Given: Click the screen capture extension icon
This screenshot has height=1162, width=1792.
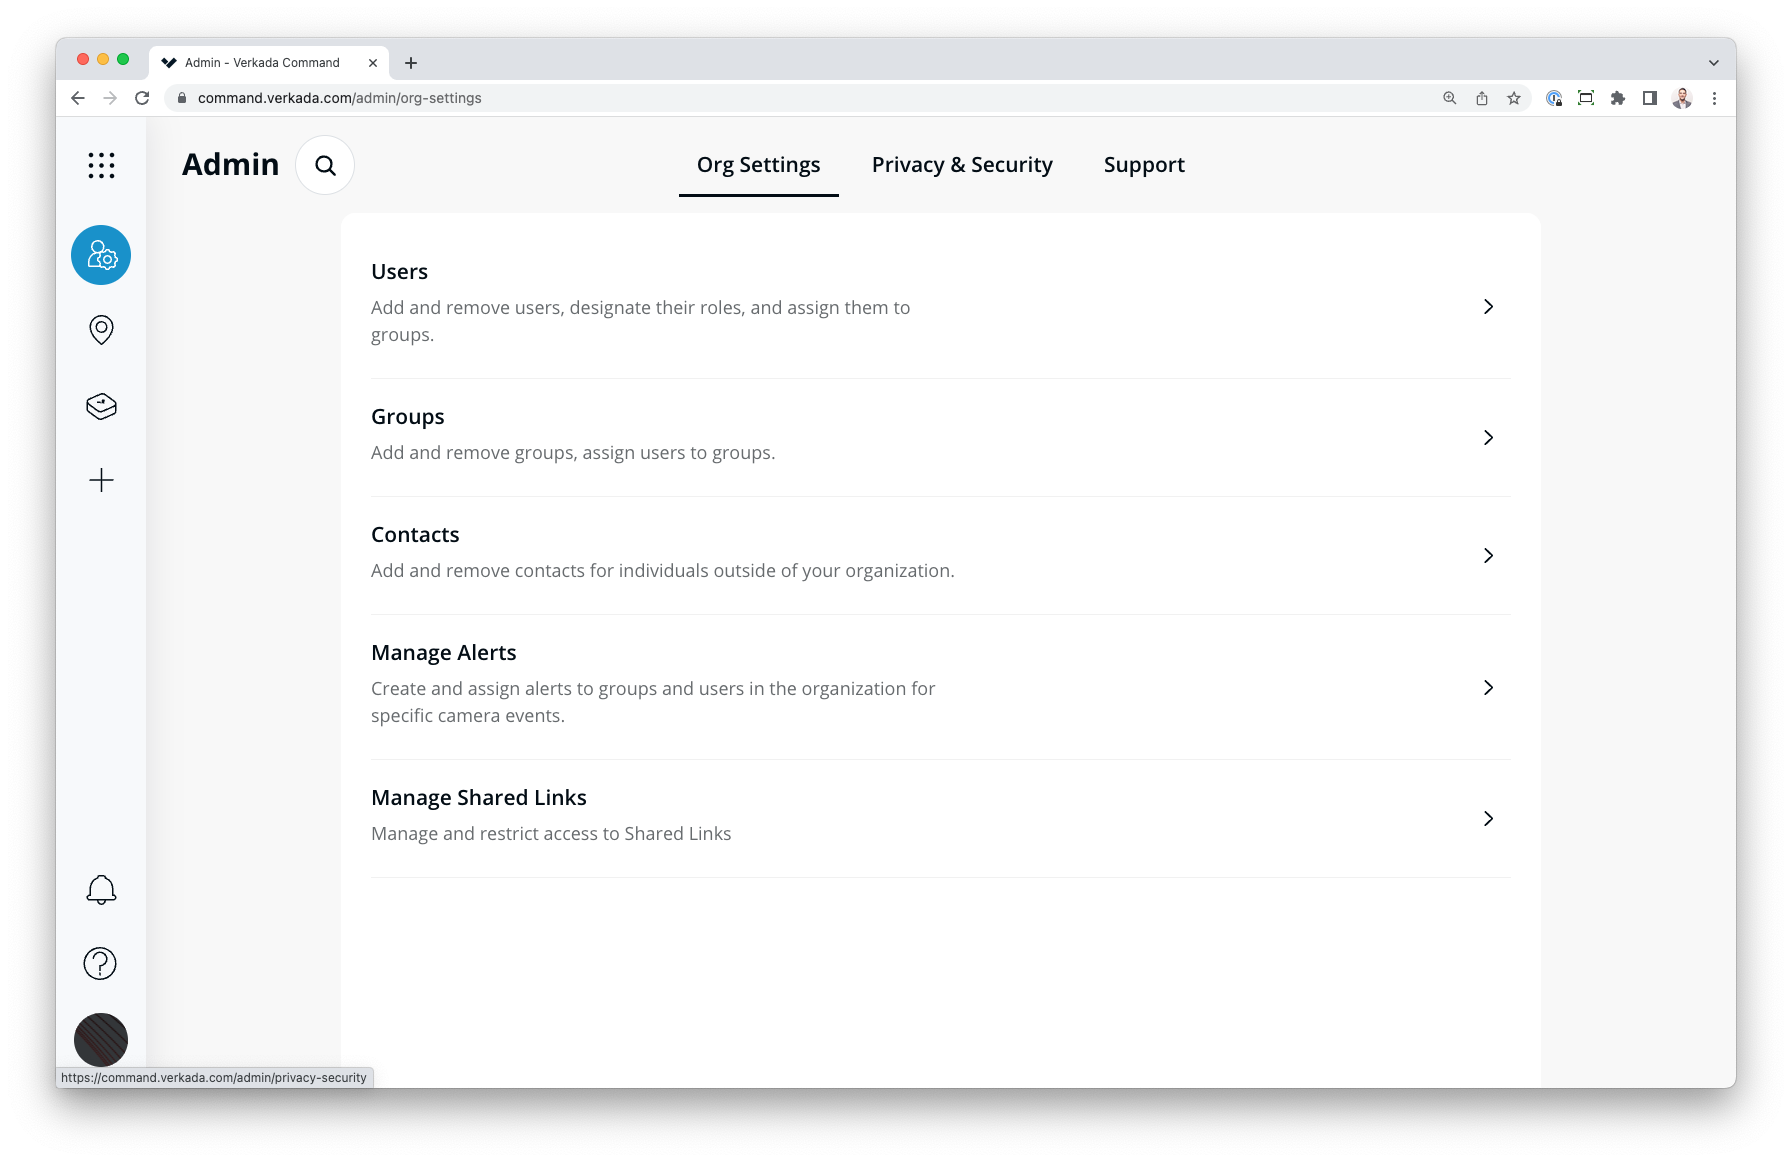Looking at the screenshot, I should click(x=1586, y=98).
